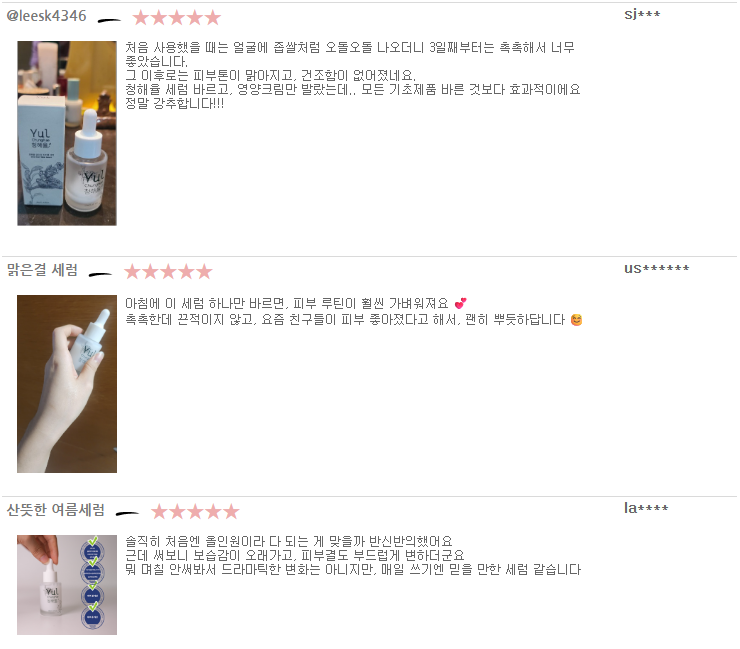Screen dimensions: 740x649
Task: Click the brush stroke dash after 산뜻한 여름세럼
Action: click(x=127, y=514)
